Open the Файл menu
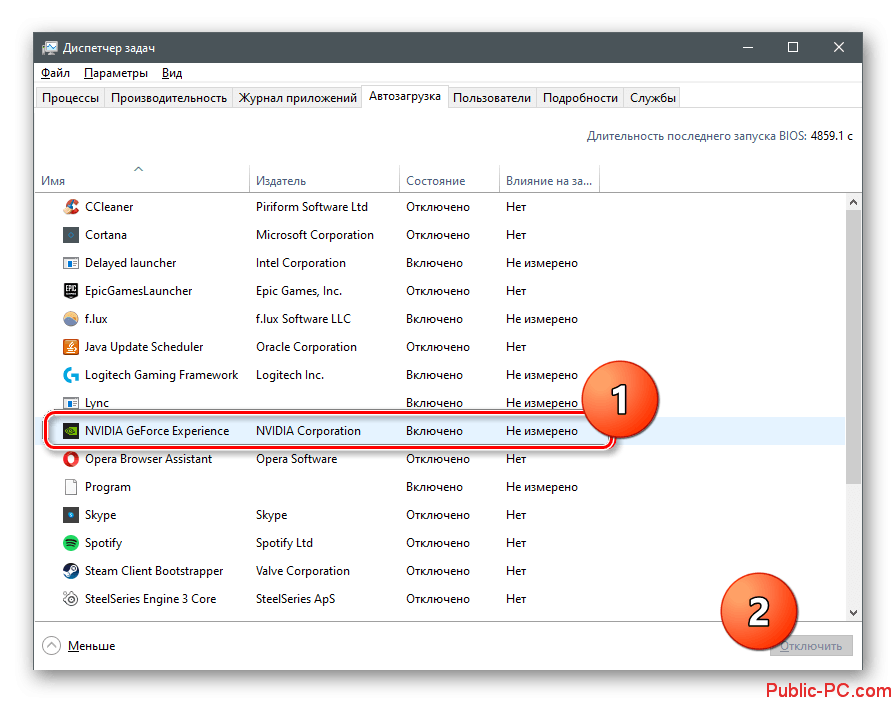 (x=55, y=73)
